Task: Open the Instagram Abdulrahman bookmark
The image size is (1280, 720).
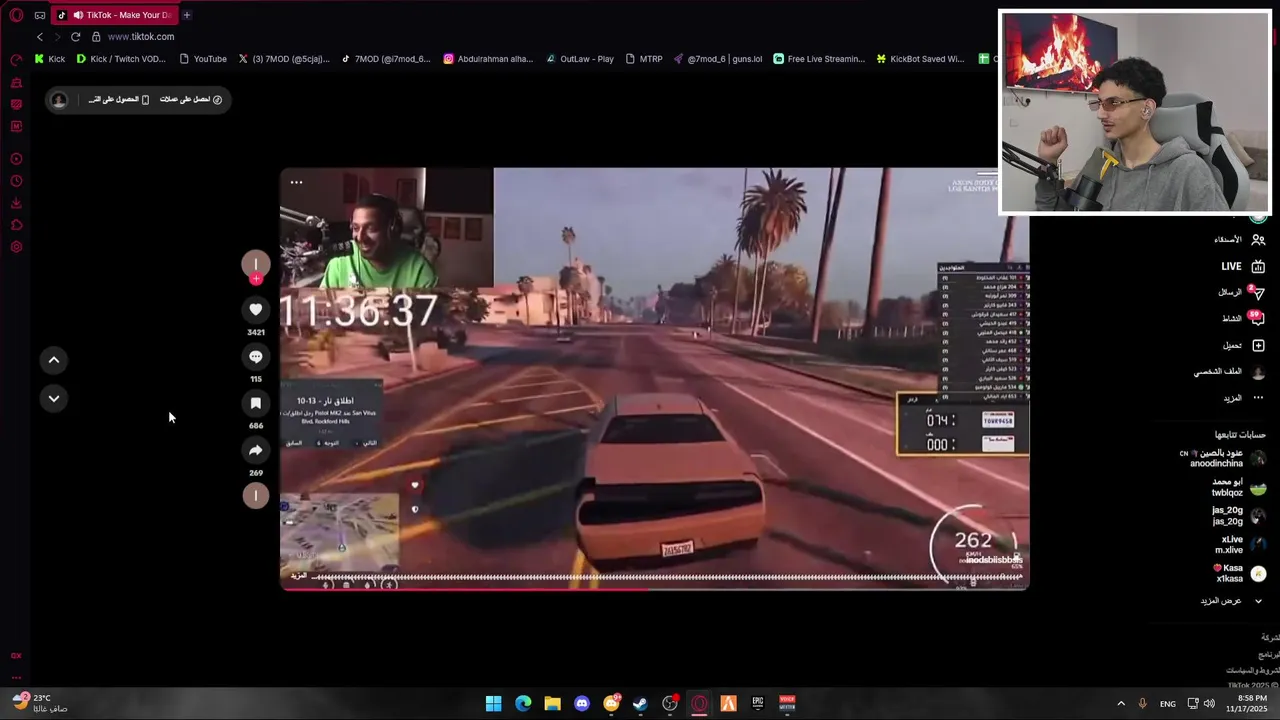Action: point(488,59)
